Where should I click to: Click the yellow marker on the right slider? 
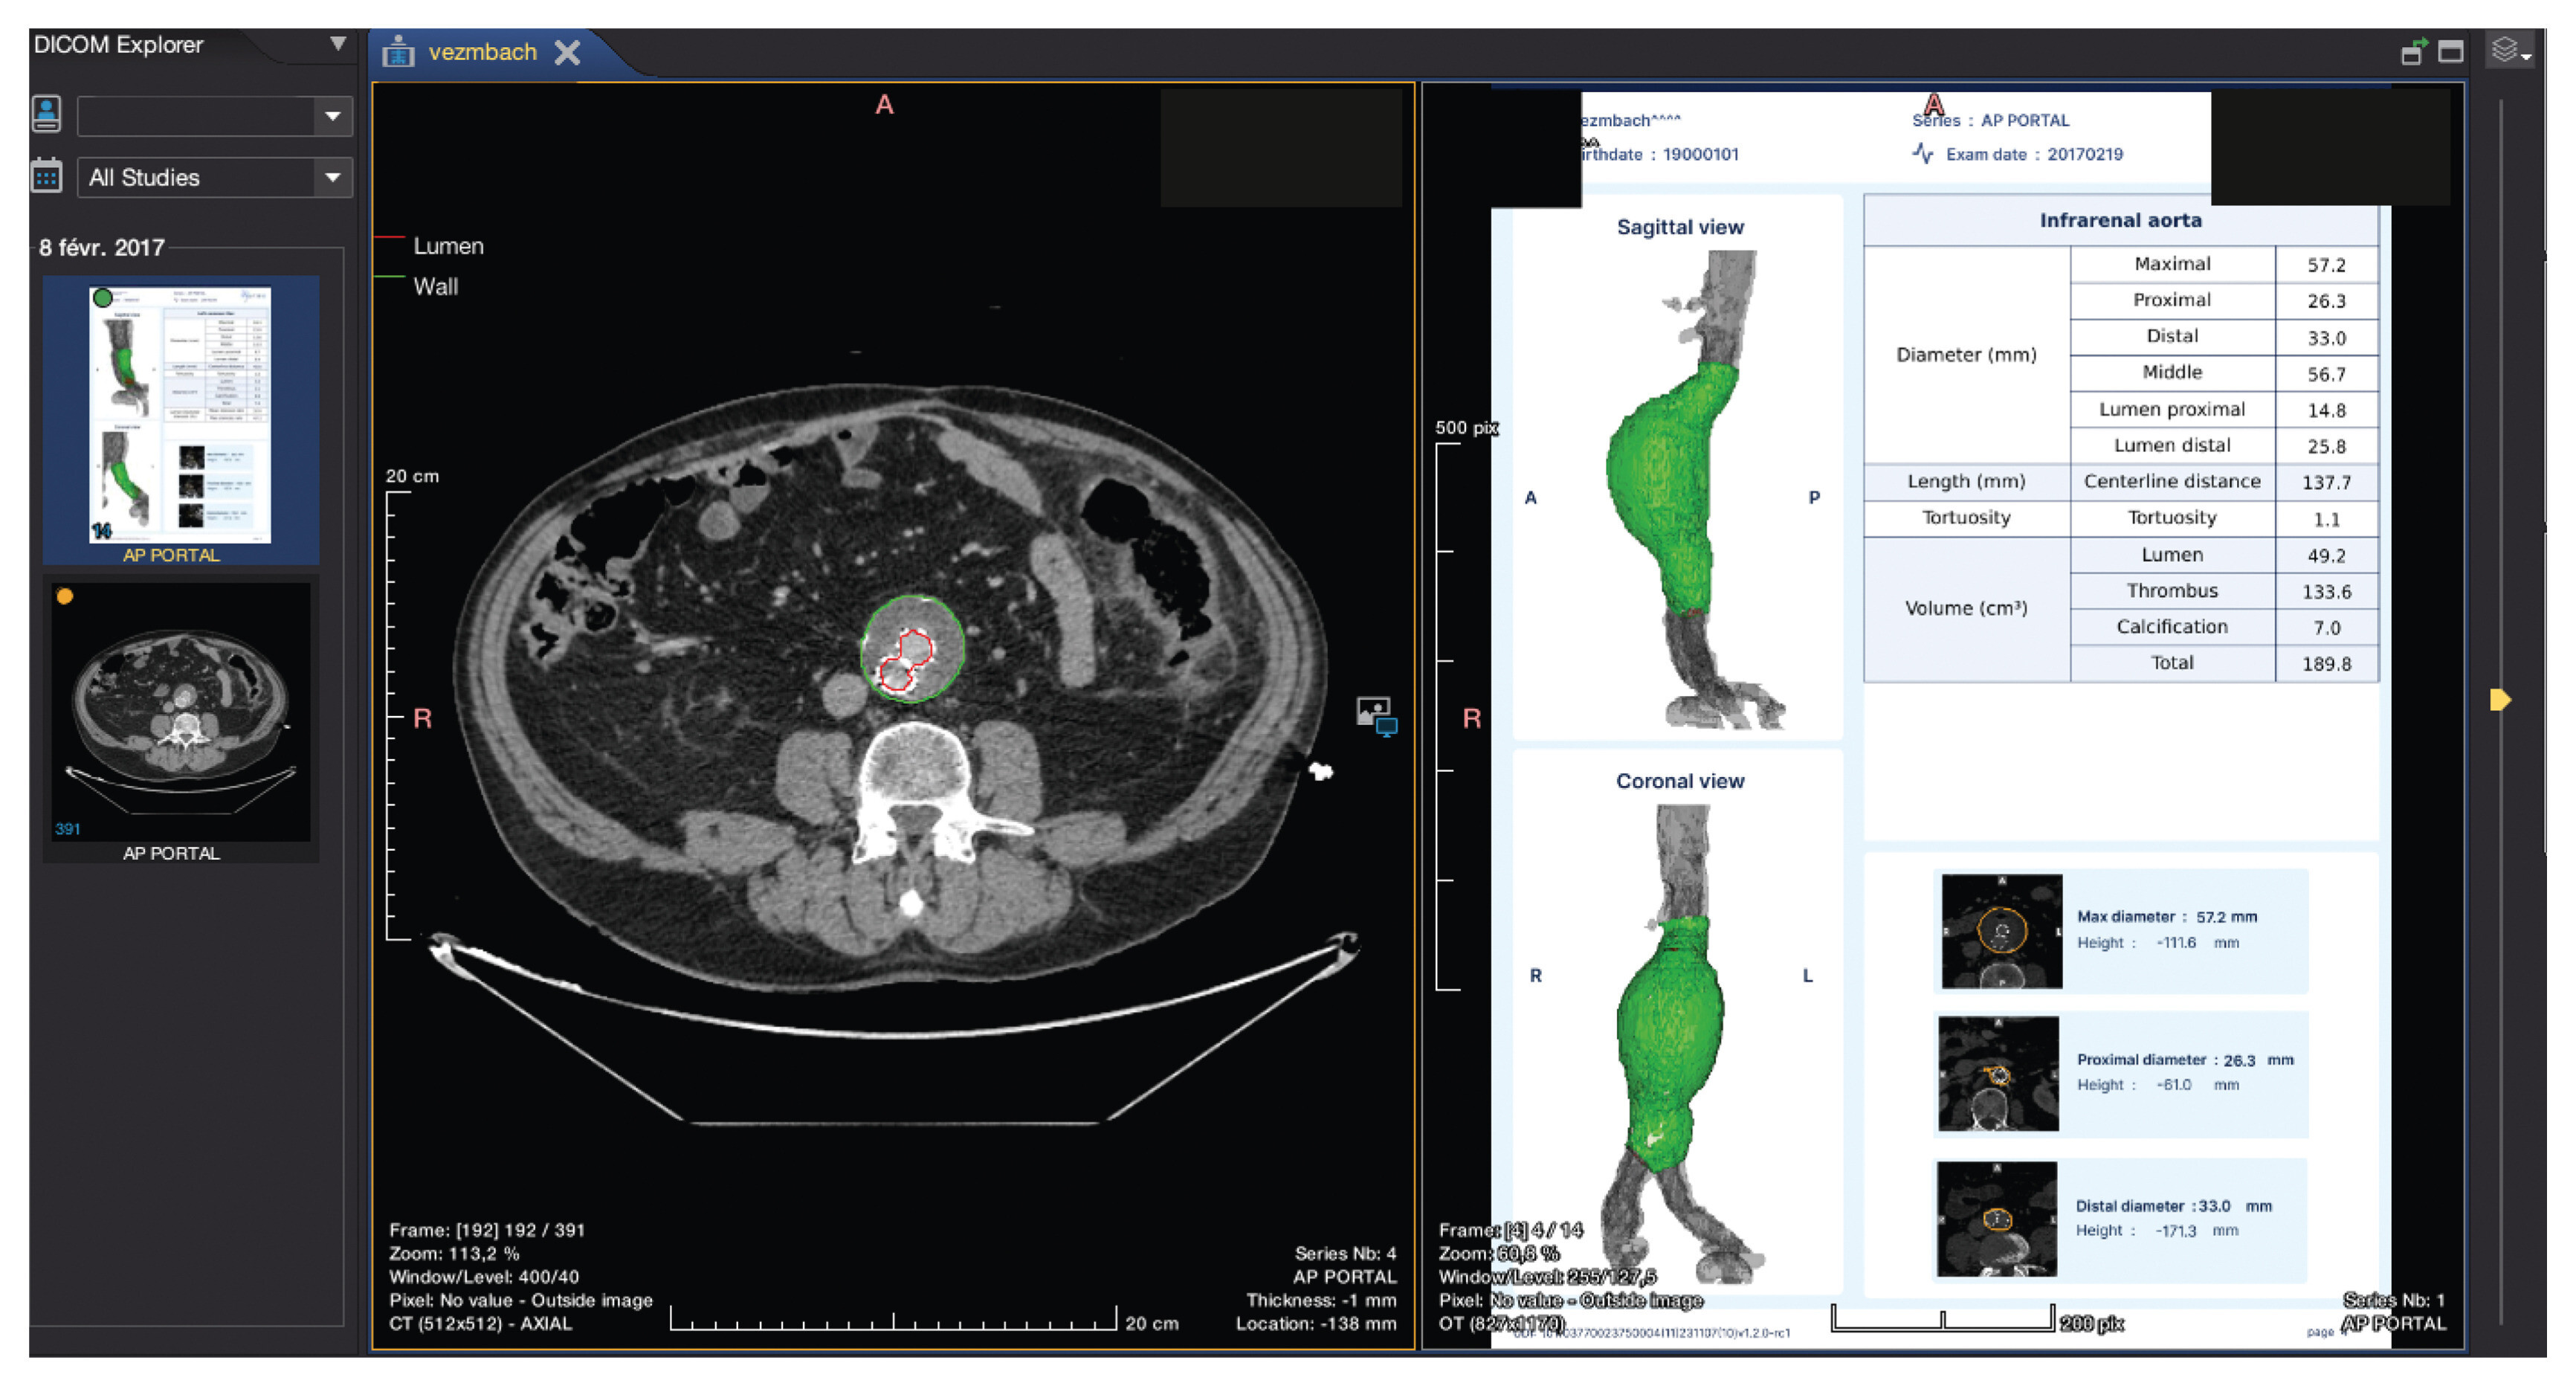tap(2499, 699)
